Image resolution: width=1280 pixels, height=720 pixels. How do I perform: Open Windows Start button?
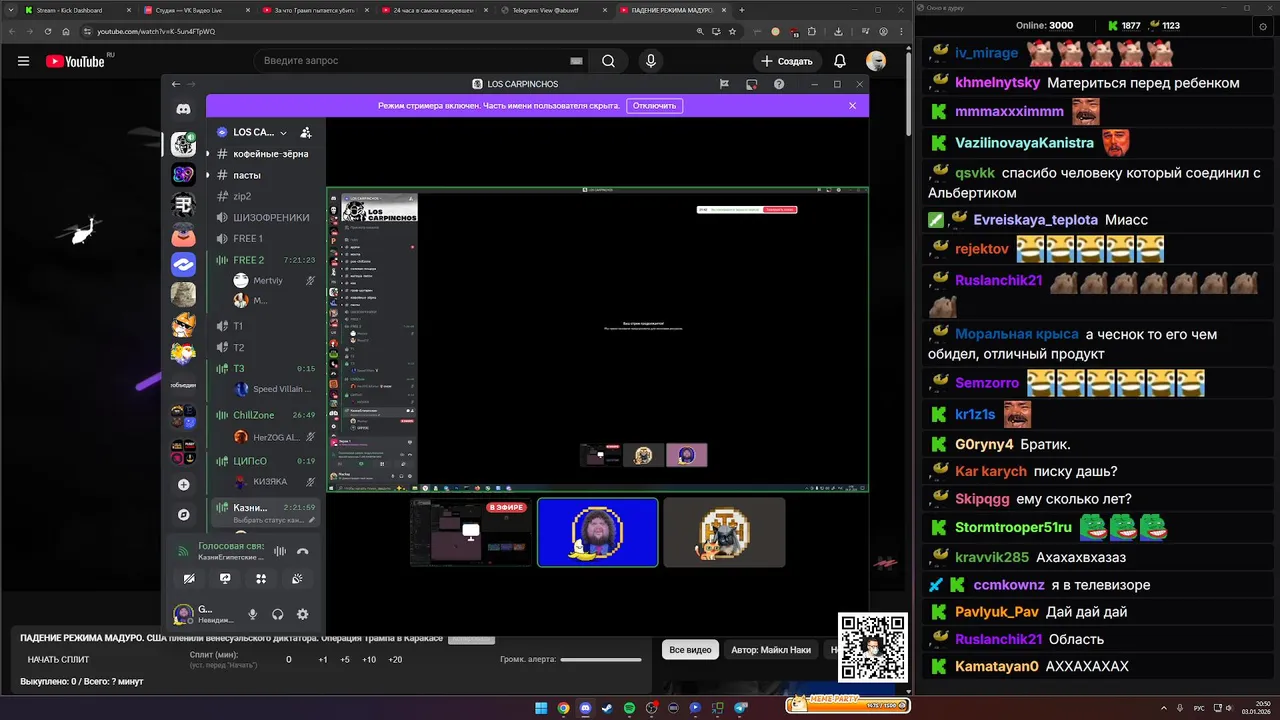point(541,708)
